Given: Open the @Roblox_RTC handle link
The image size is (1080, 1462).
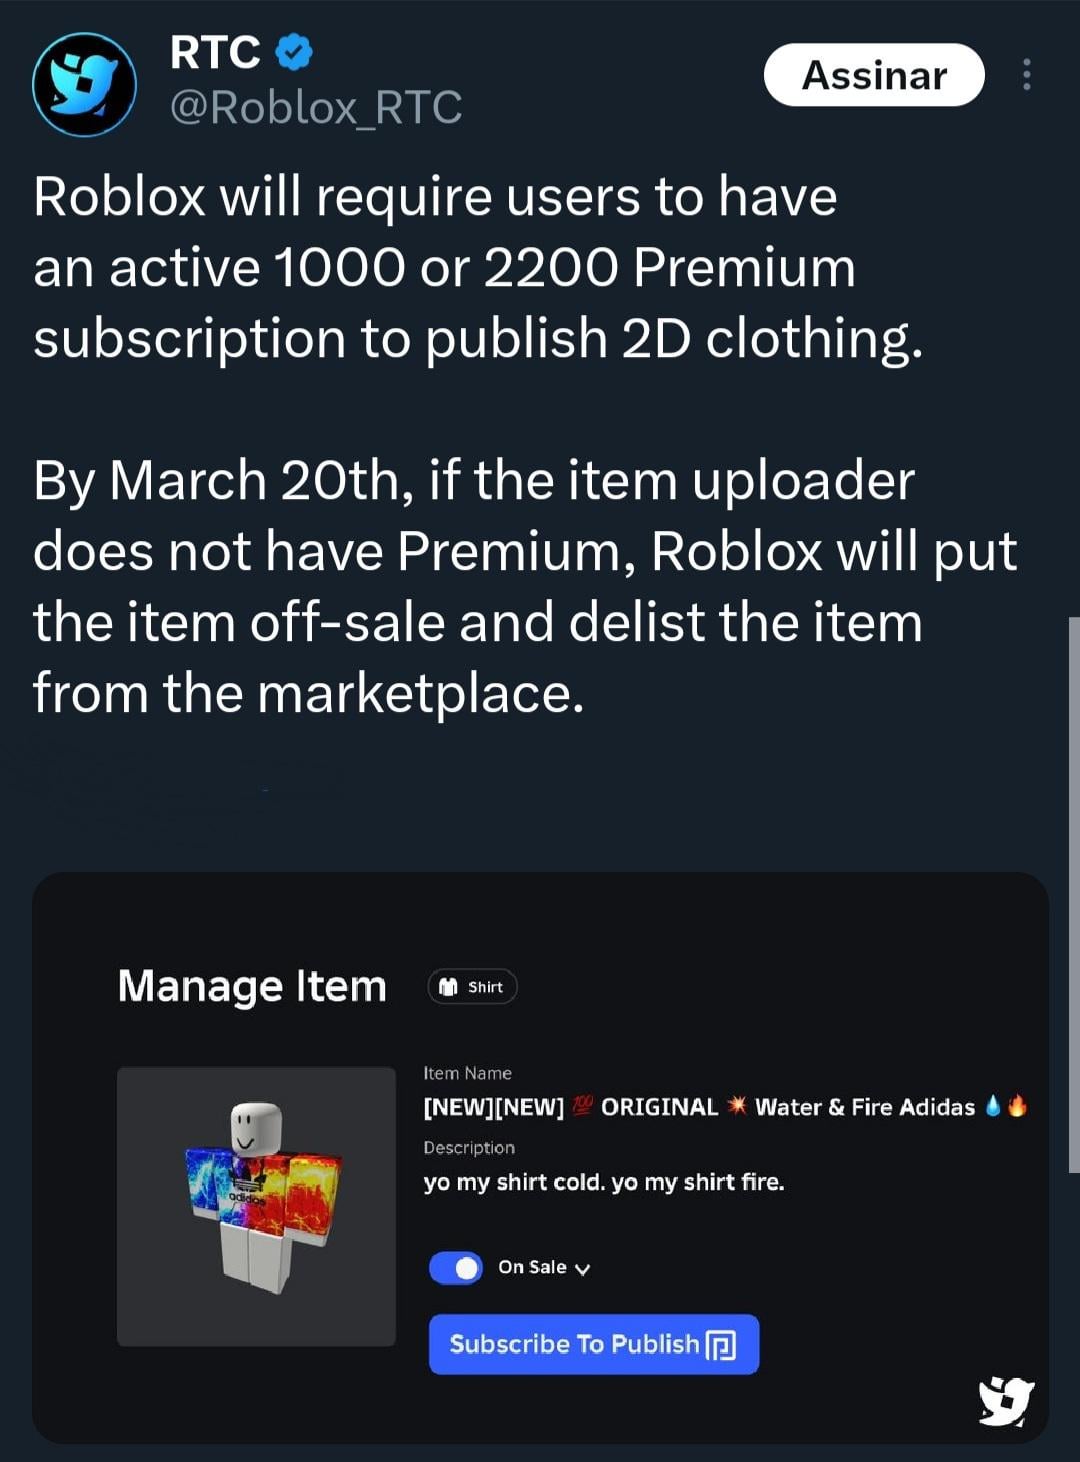Looking at the screenshot, I should pos(316,107).
